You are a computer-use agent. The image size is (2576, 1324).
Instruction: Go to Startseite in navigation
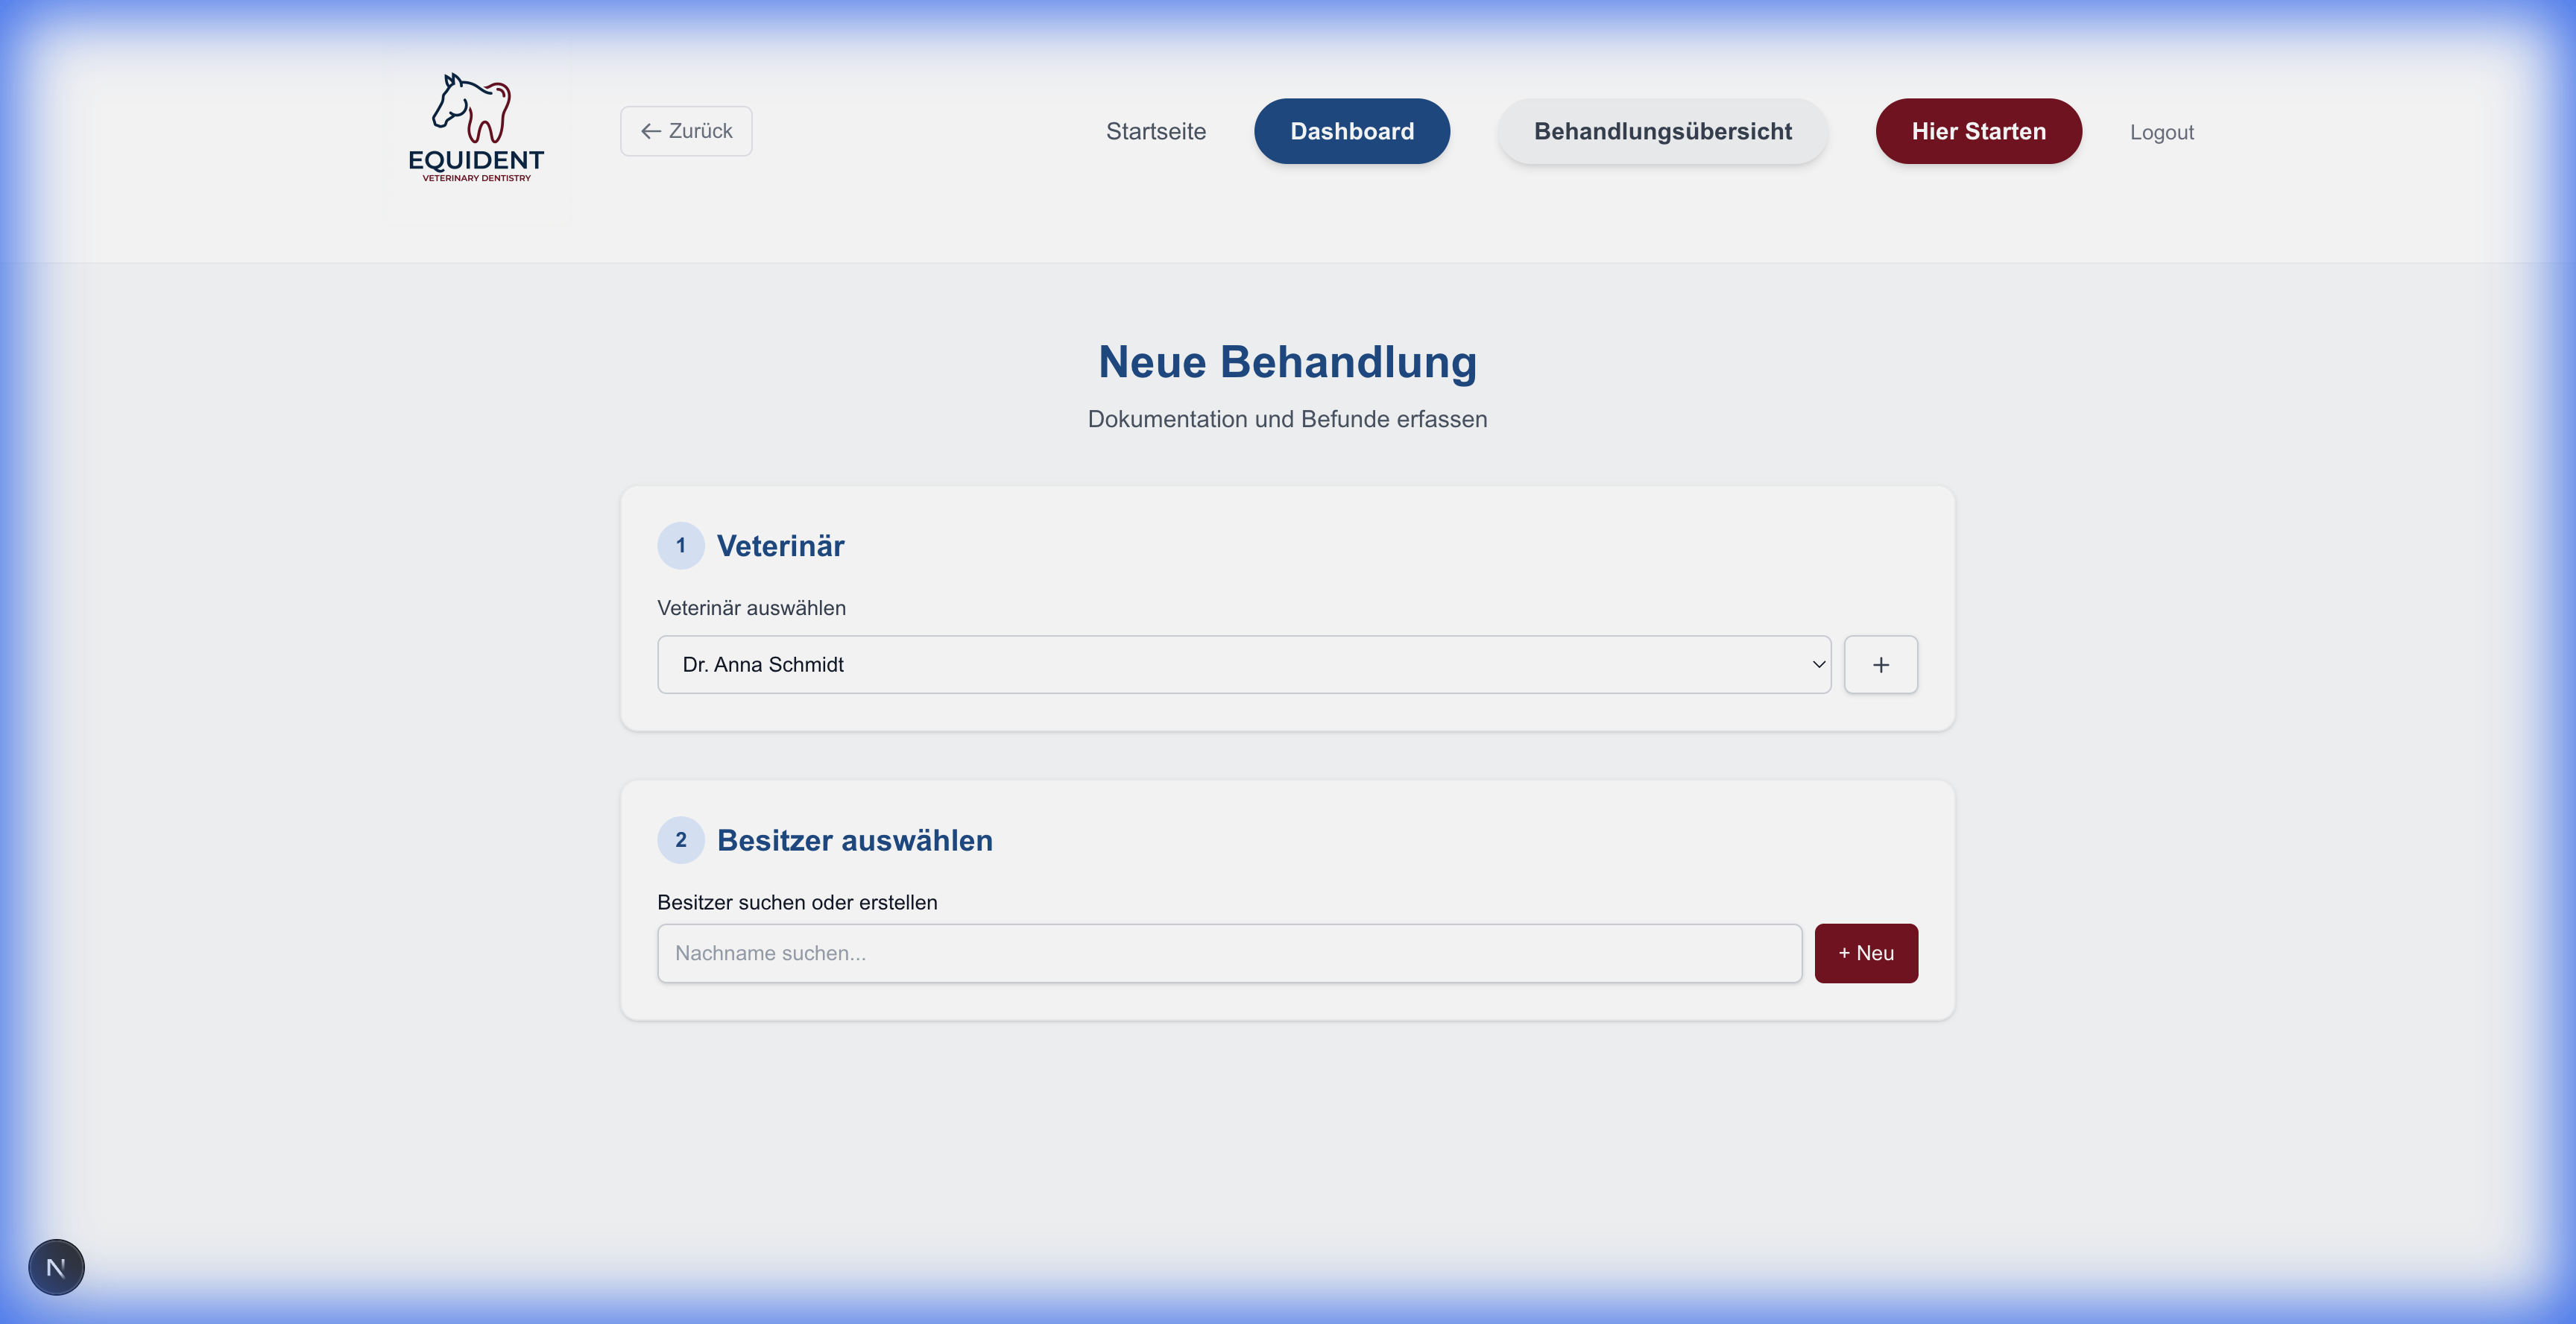(x=1155, y=131)
